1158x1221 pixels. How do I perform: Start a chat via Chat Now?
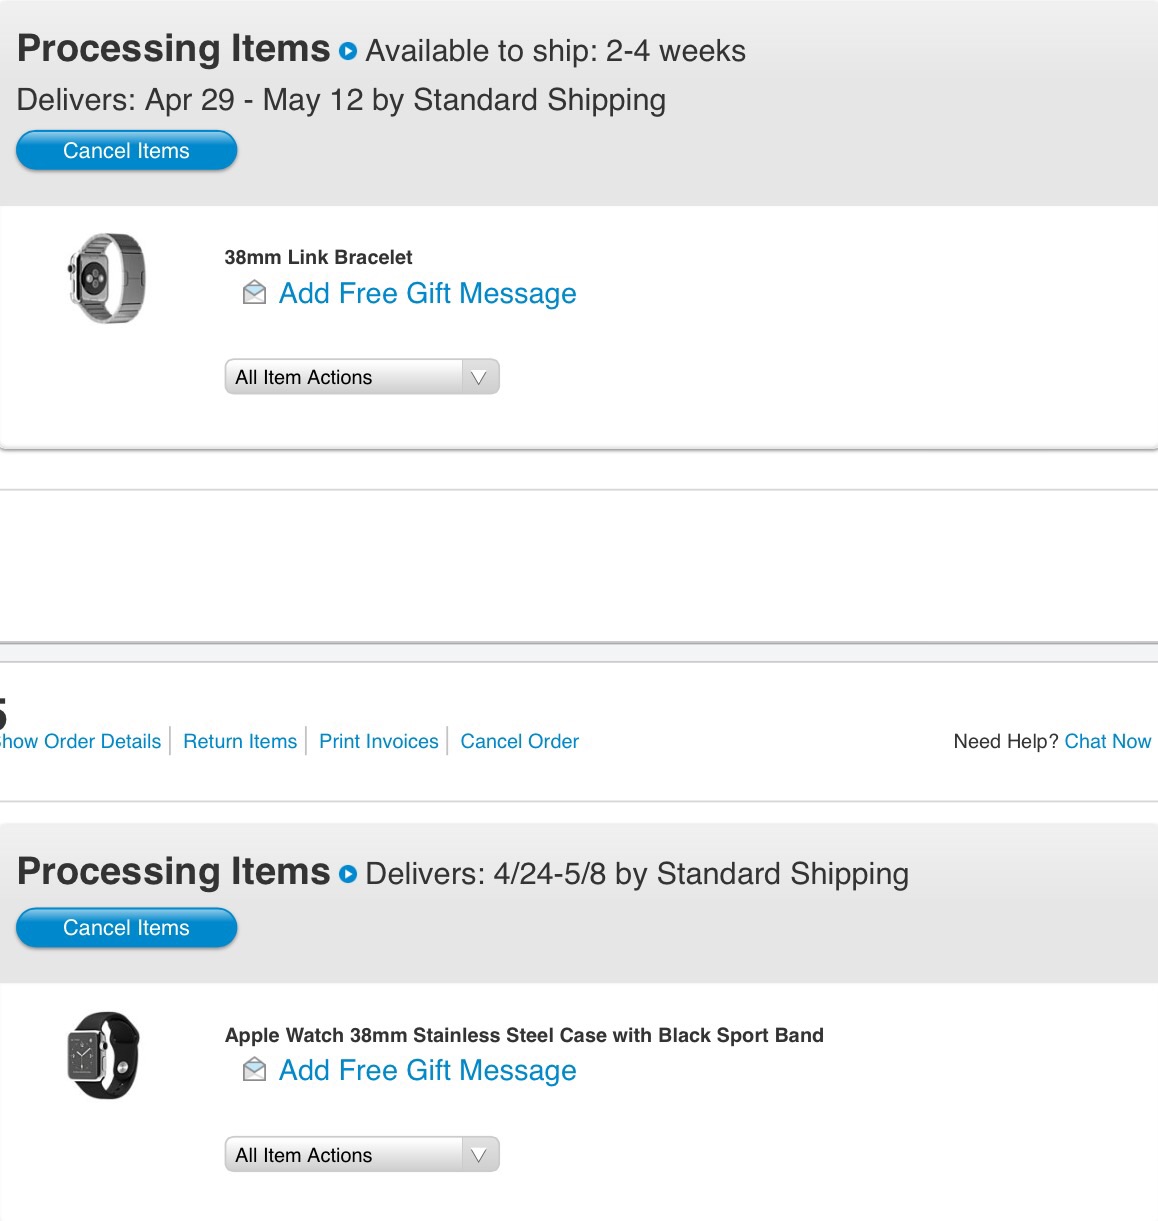click(1108, 741)
